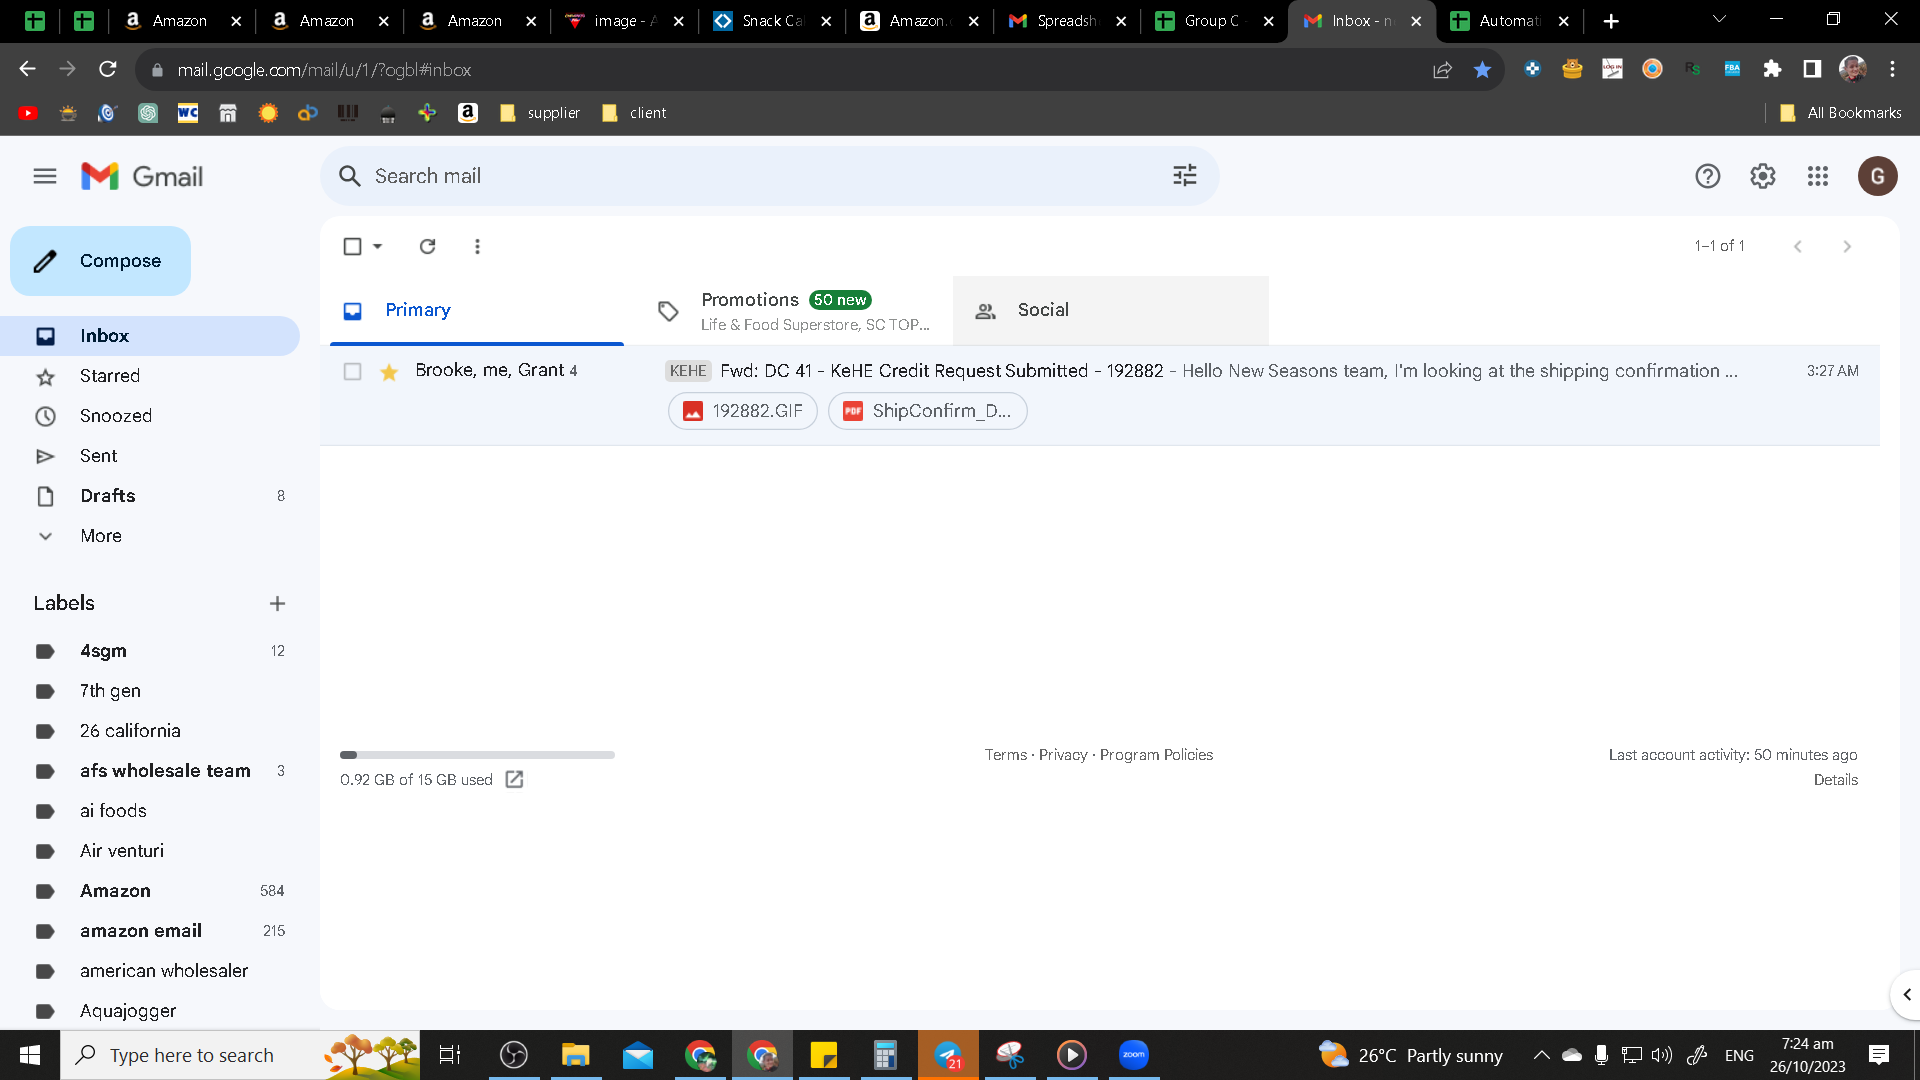
Task: Open Sticky Notes from taskbar
Action: tap(824, 1055)
